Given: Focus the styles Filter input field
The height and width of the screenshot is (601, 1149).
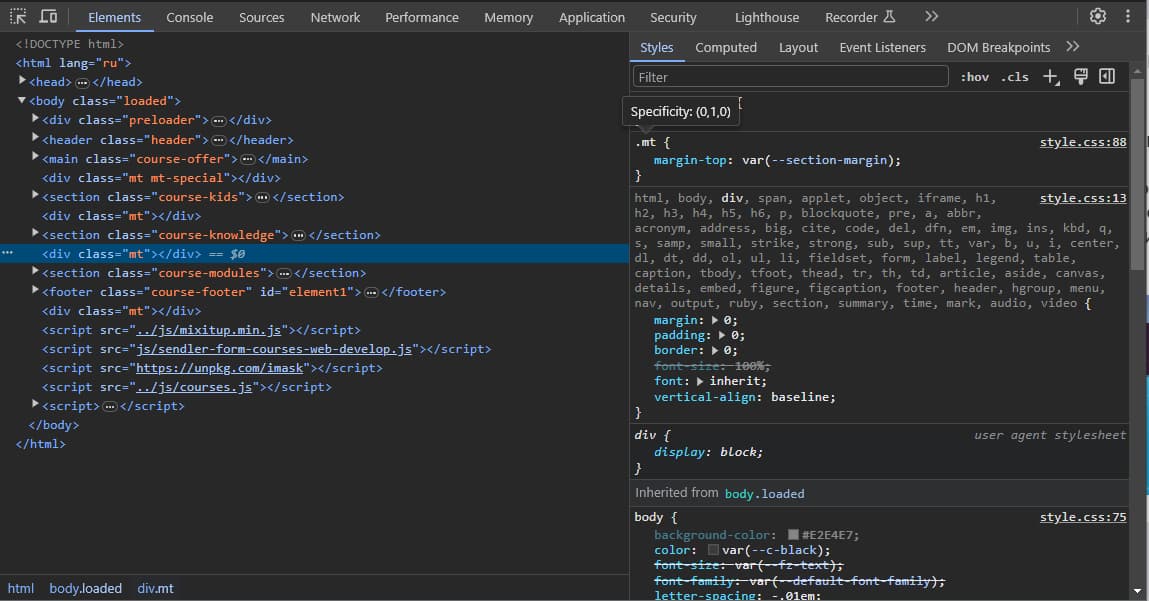Looking at the screenshot, I should coord(790,77).
